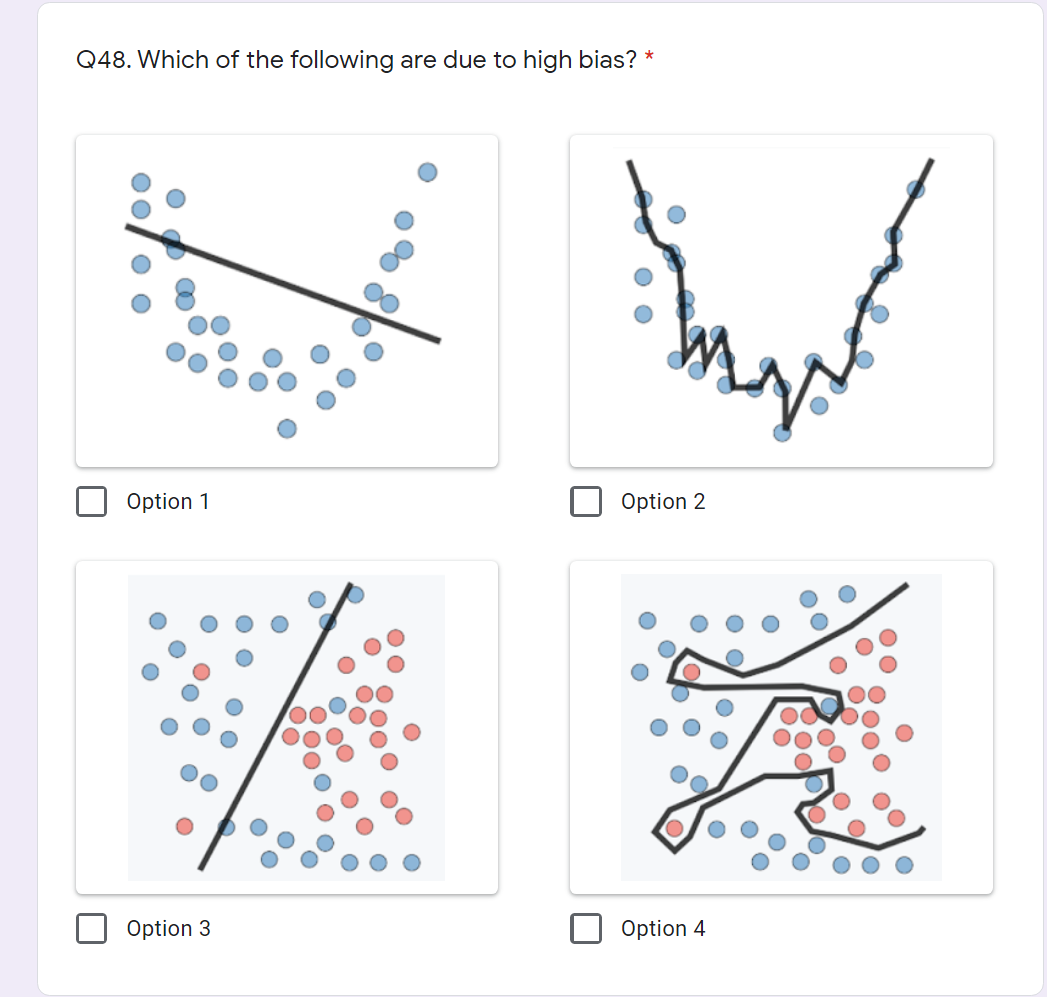This screenshot has width=1047, height=997.
Task: Check the Option 1 checkbox
Action: (91, 502)
